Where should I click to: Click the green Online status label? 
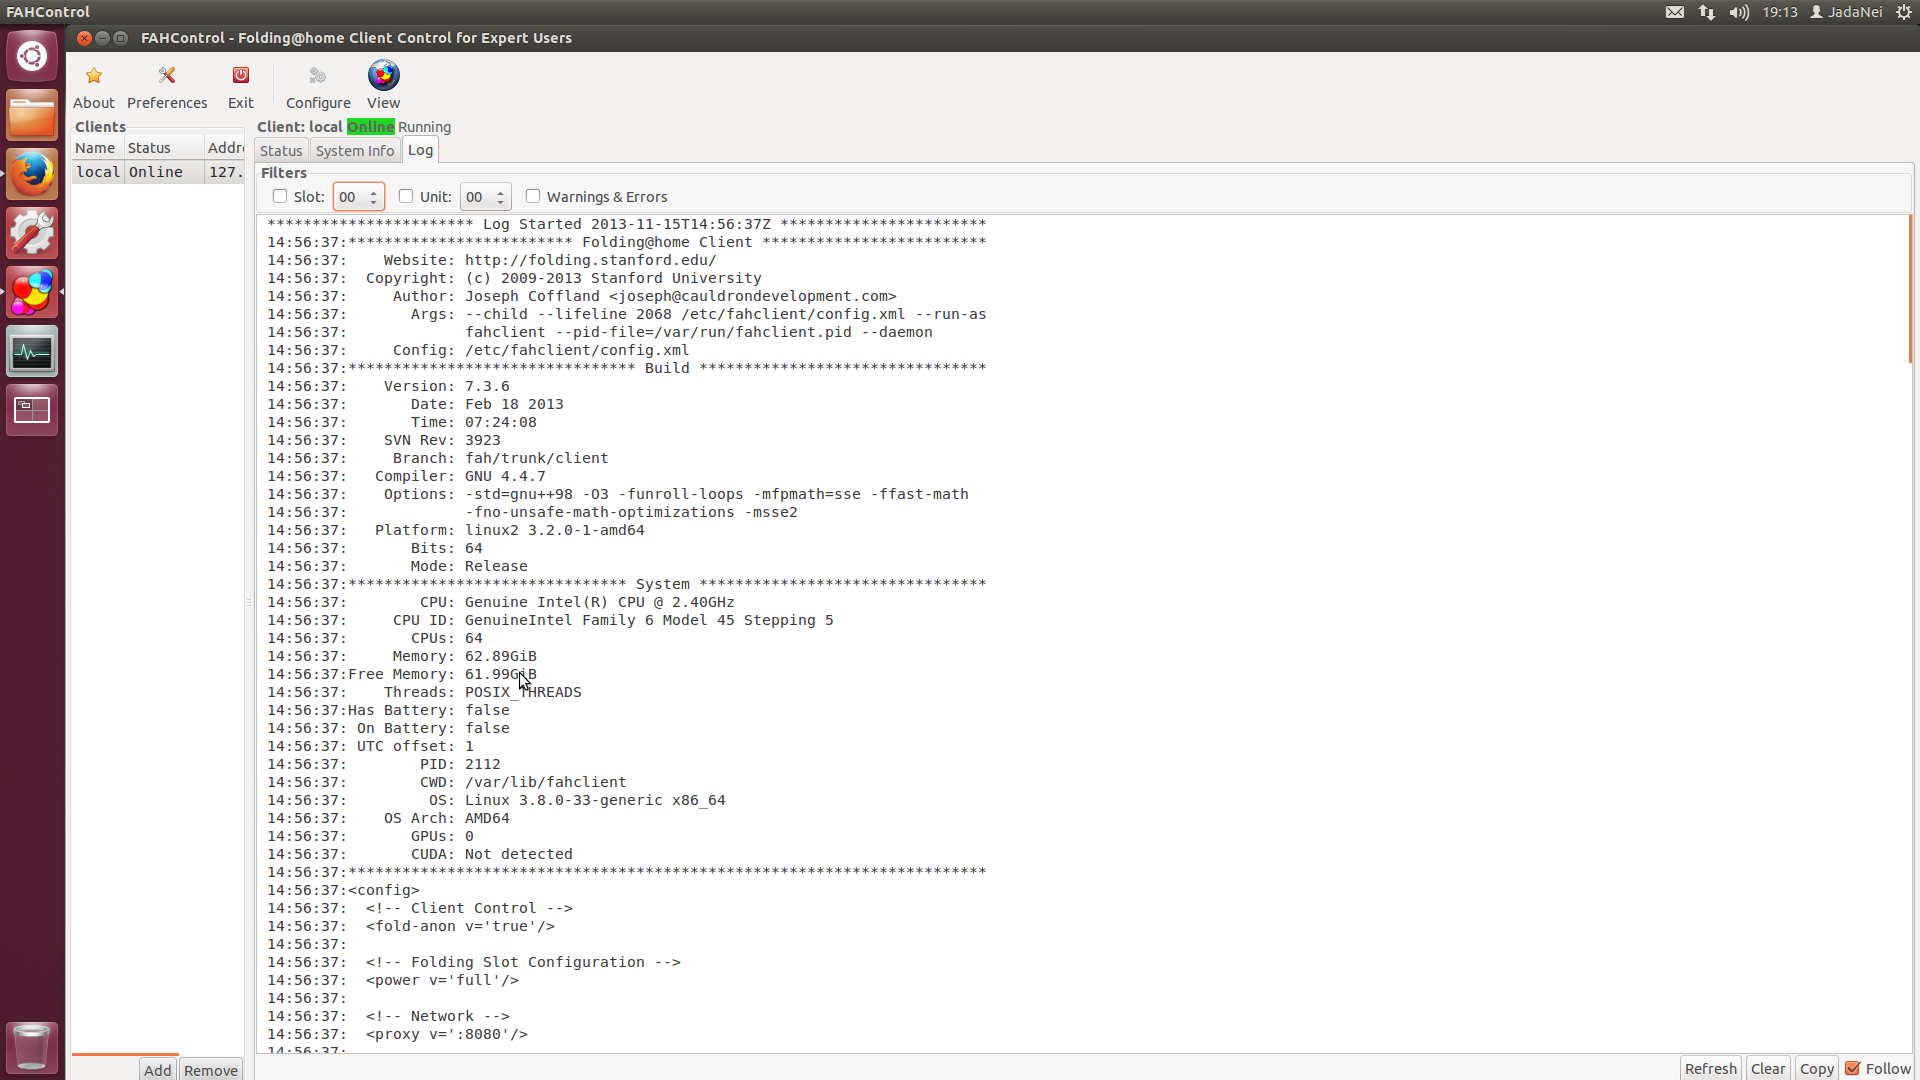coord(370,127)
